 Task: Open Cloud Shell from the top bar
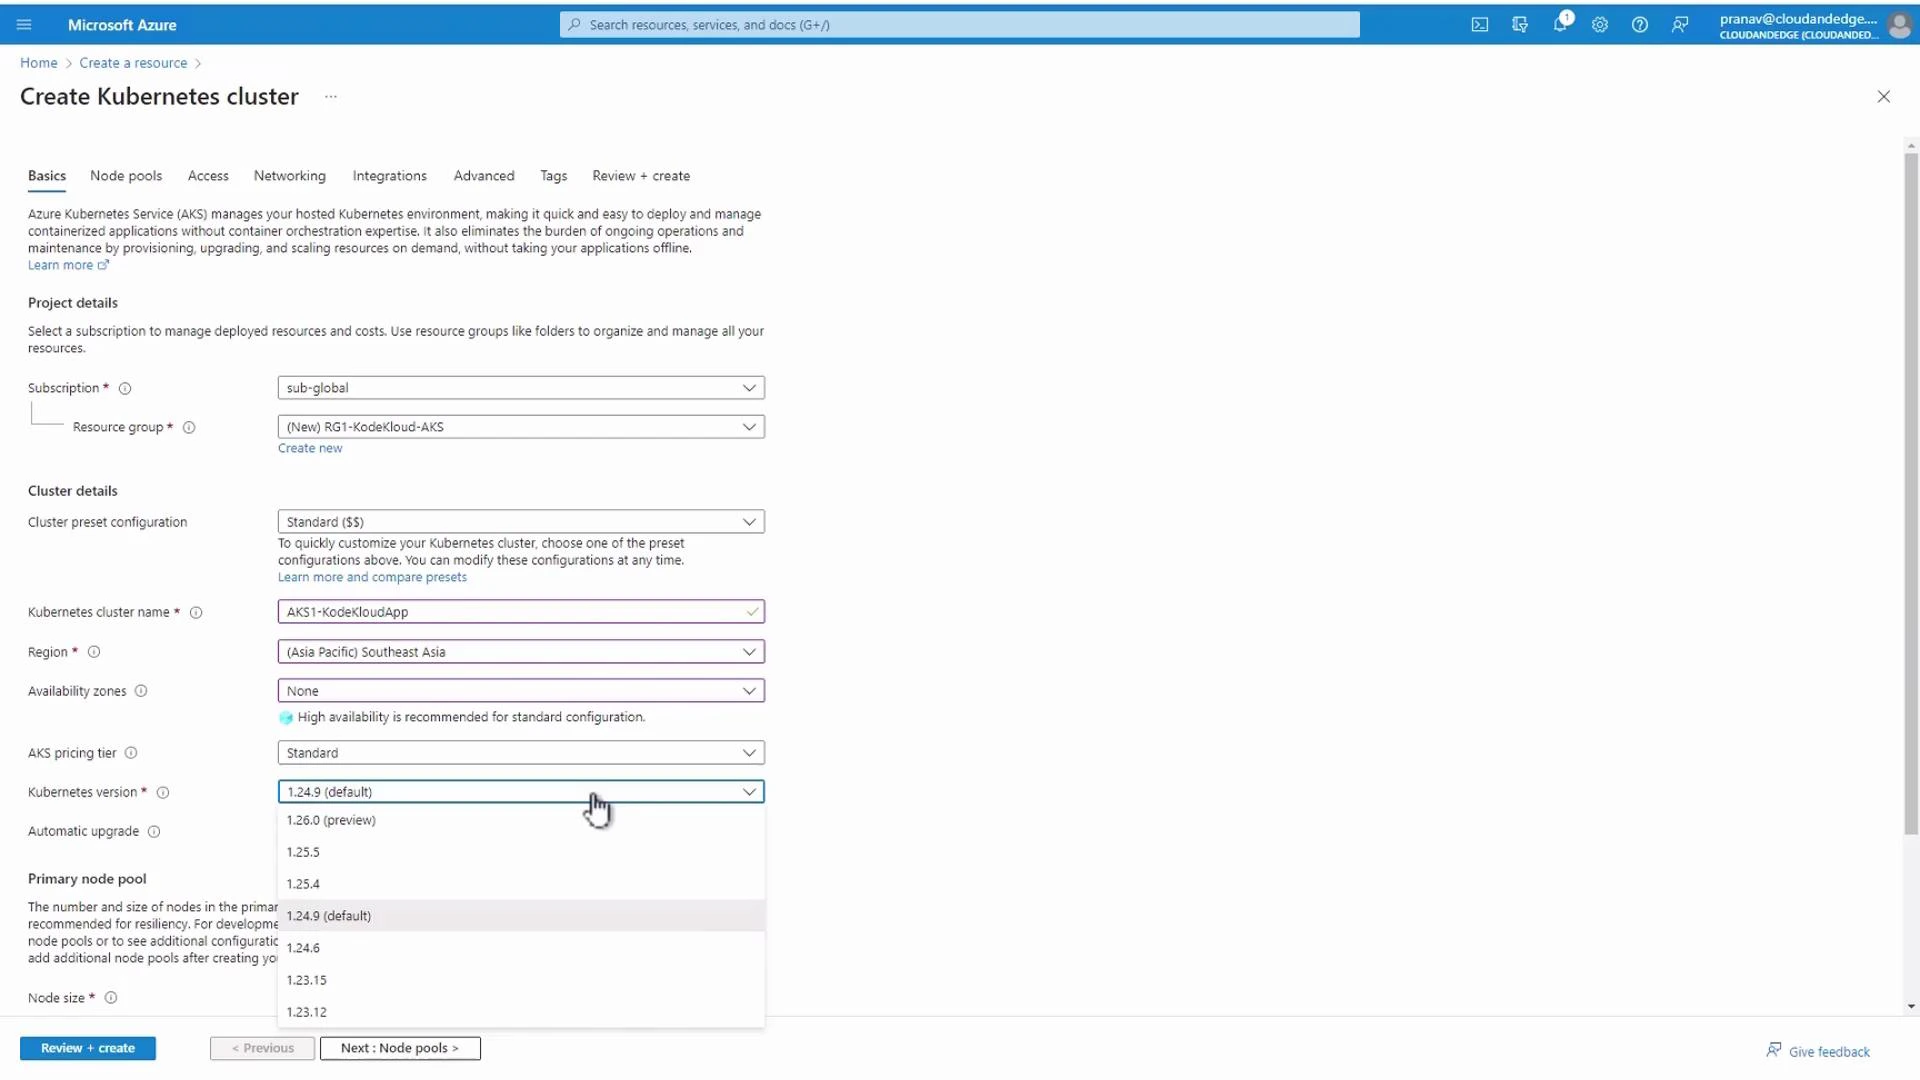1480,24
